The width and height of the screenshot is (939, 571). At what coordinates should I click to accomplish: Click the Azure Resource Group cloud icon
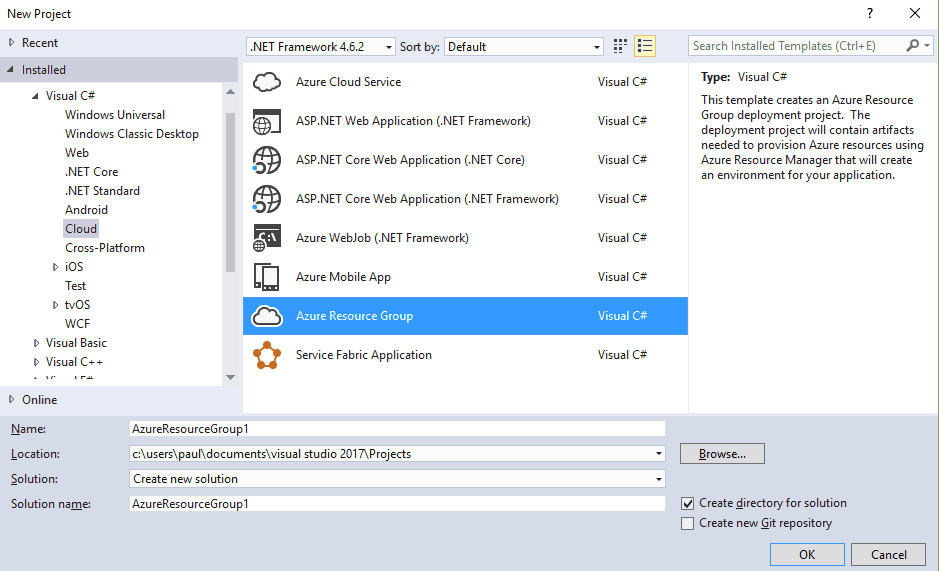[x=266, y=316]
